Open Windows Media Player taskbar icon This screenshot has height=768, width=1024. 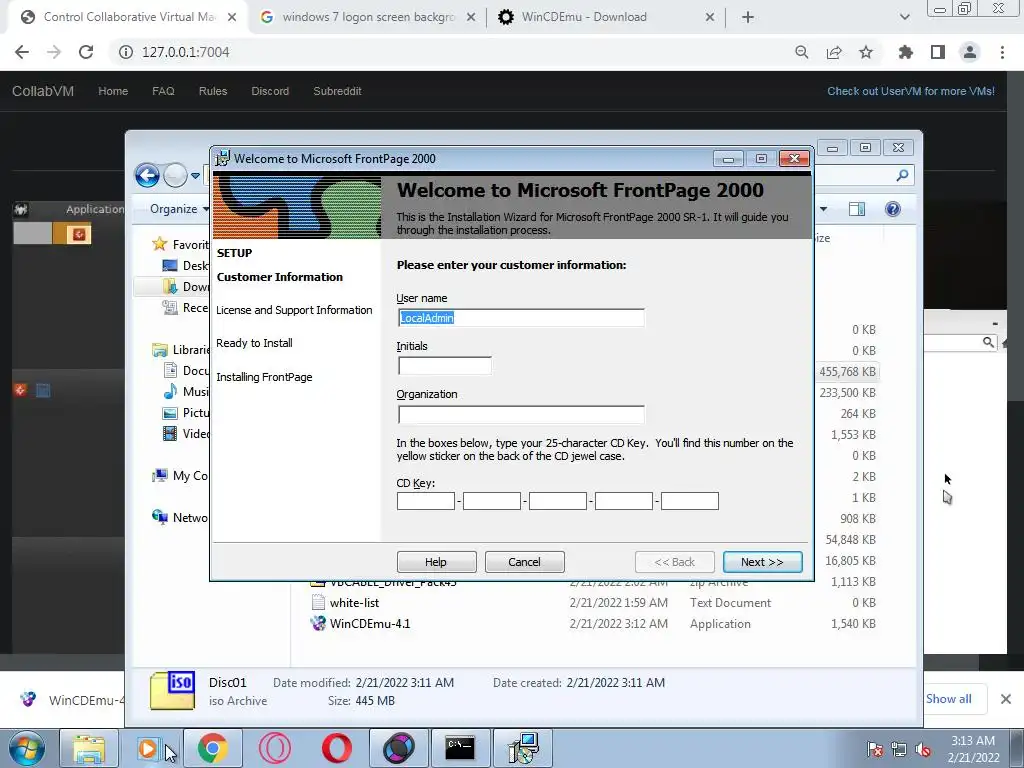click(x=150, y=748)
